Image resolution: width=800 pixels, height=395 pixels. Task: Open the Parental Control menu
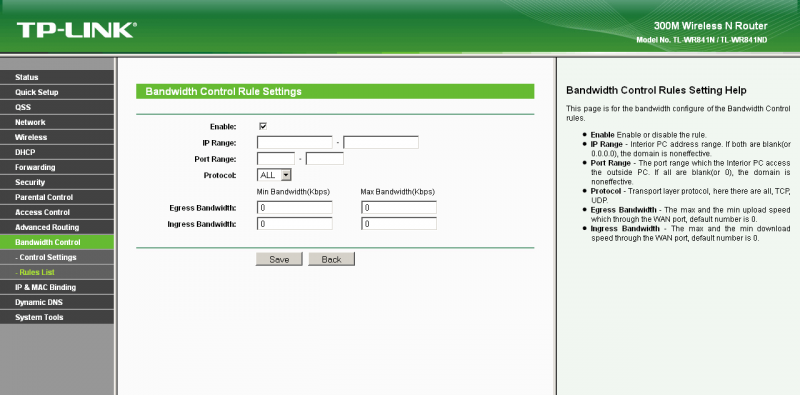coord(57,197)
